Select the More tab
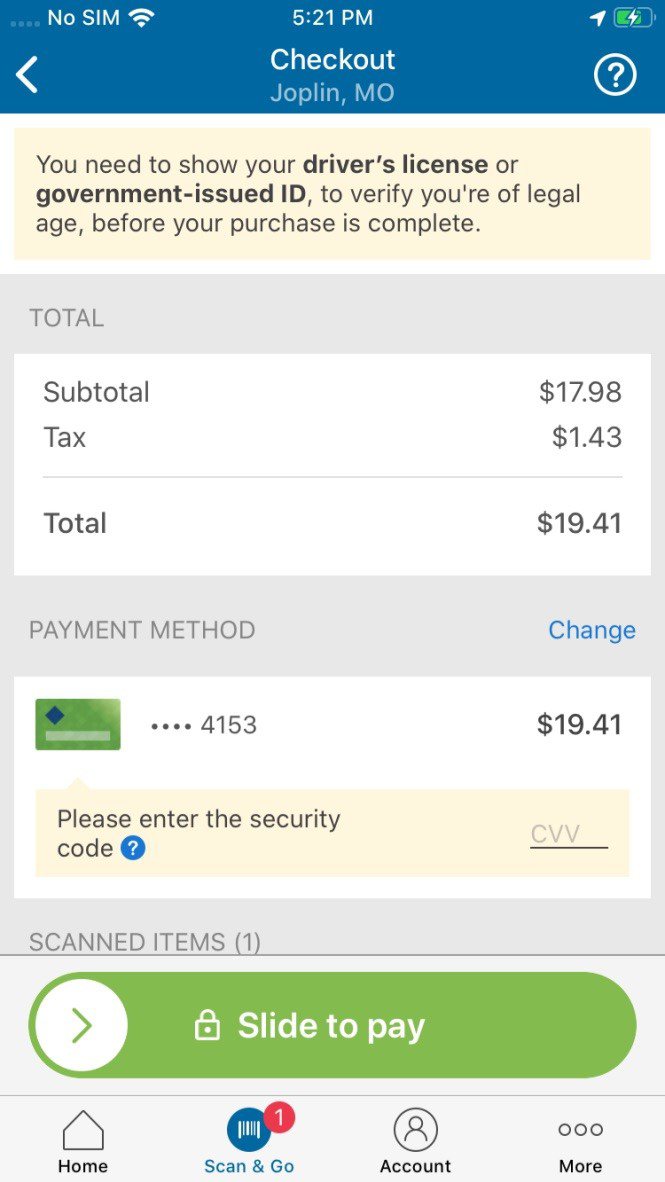Viewport: 665px width, 1182px height. pyautogui.click(x=579, y=1140)
